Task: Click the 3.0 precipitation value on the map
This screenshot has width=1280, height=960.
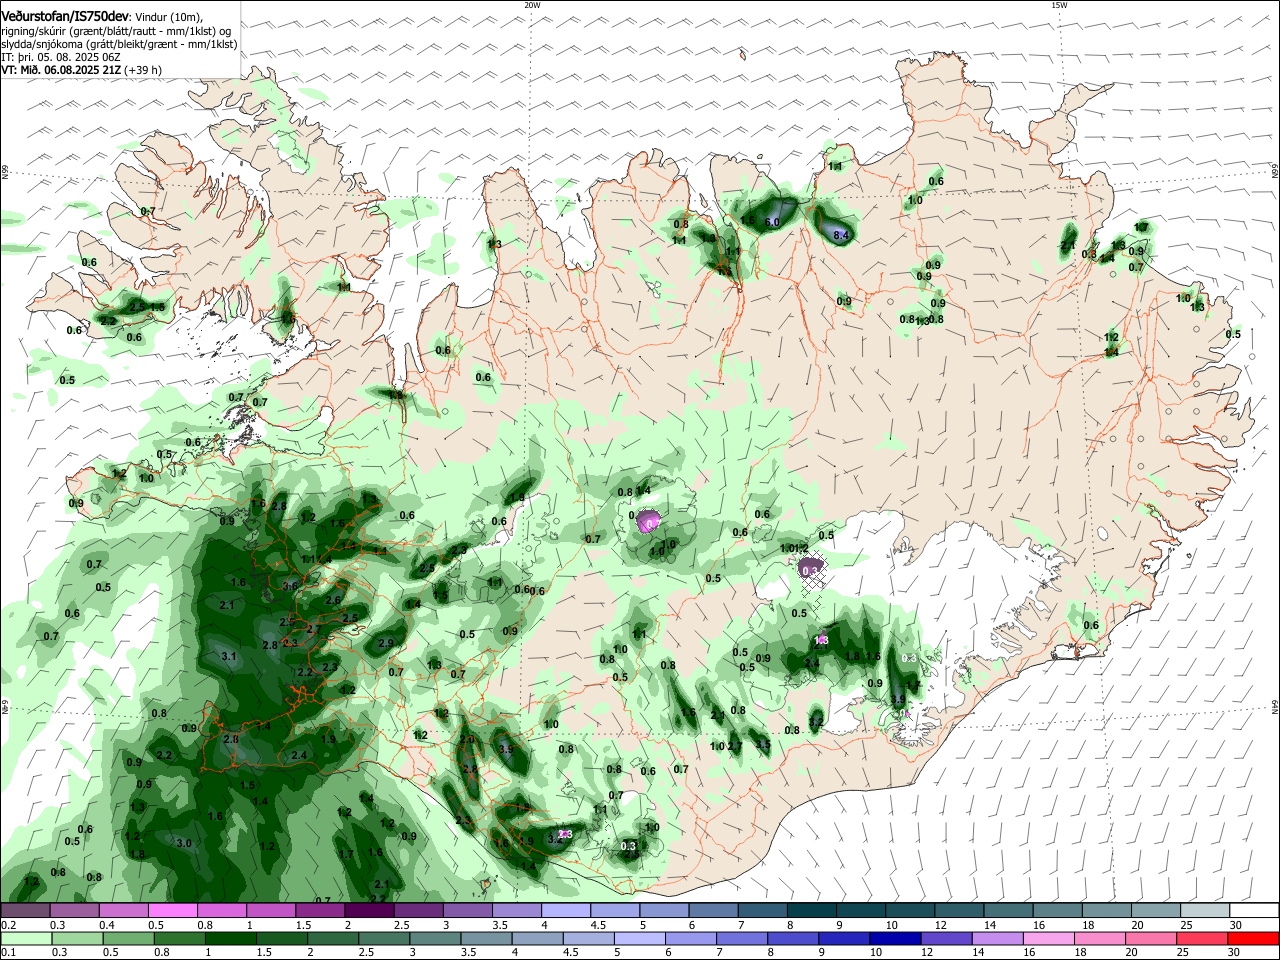Action: click(183, 843)
